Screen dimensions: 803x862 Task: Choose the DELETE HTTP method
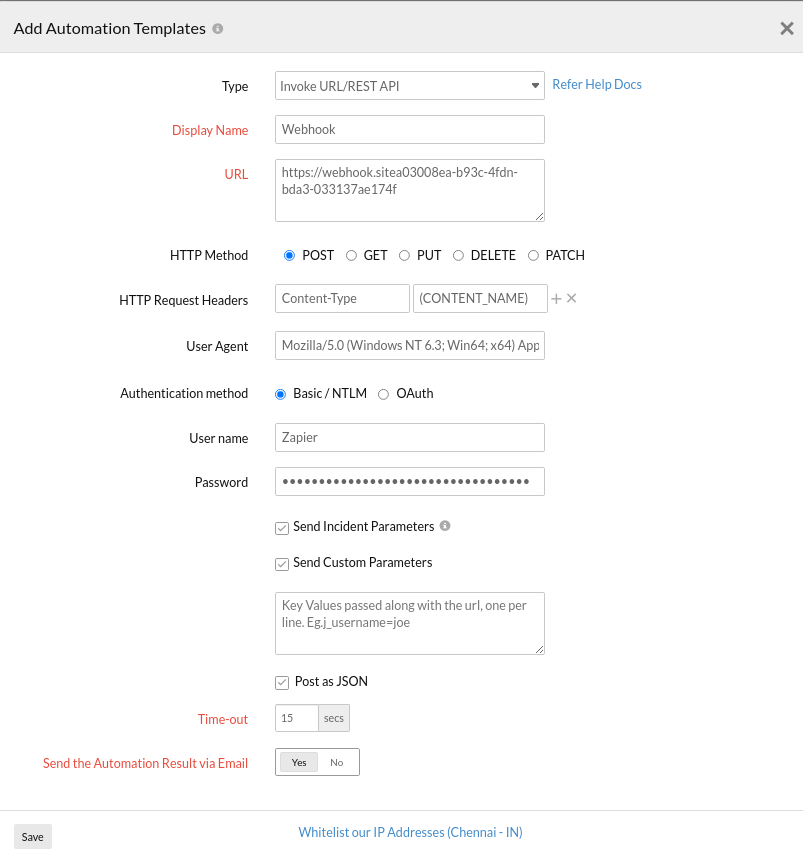pos(459,256)
